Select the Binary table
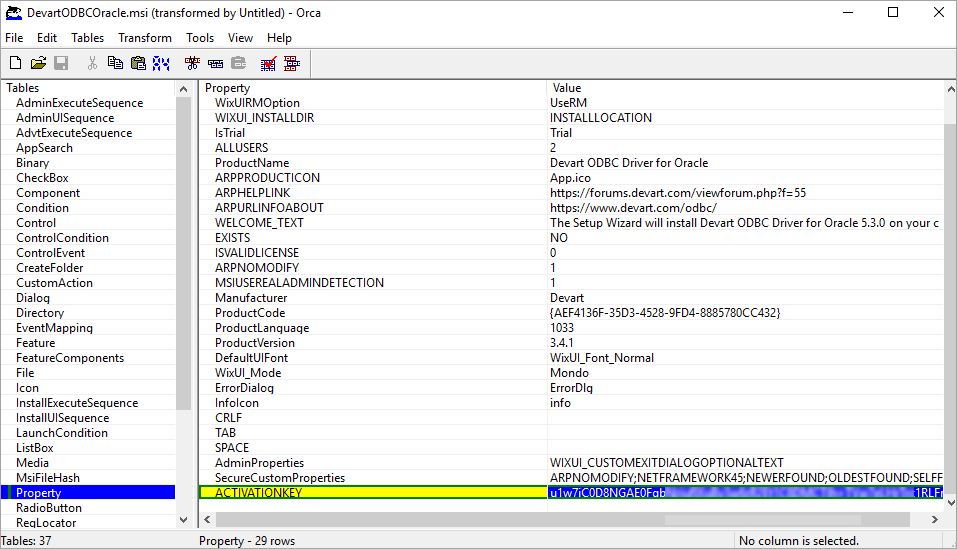Screen dimensions: 957x549 click(x=32, y=163)
